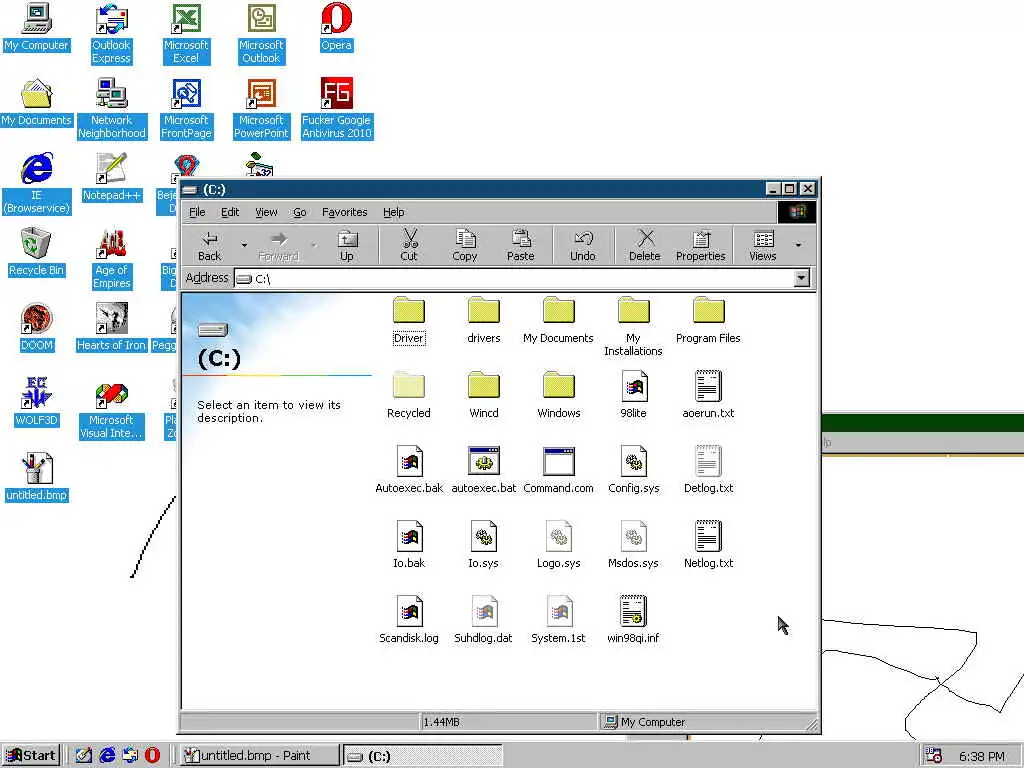Select the Program Files folder
The height and width of the screenshot is (768, 1024).
(x=709, y=321)
